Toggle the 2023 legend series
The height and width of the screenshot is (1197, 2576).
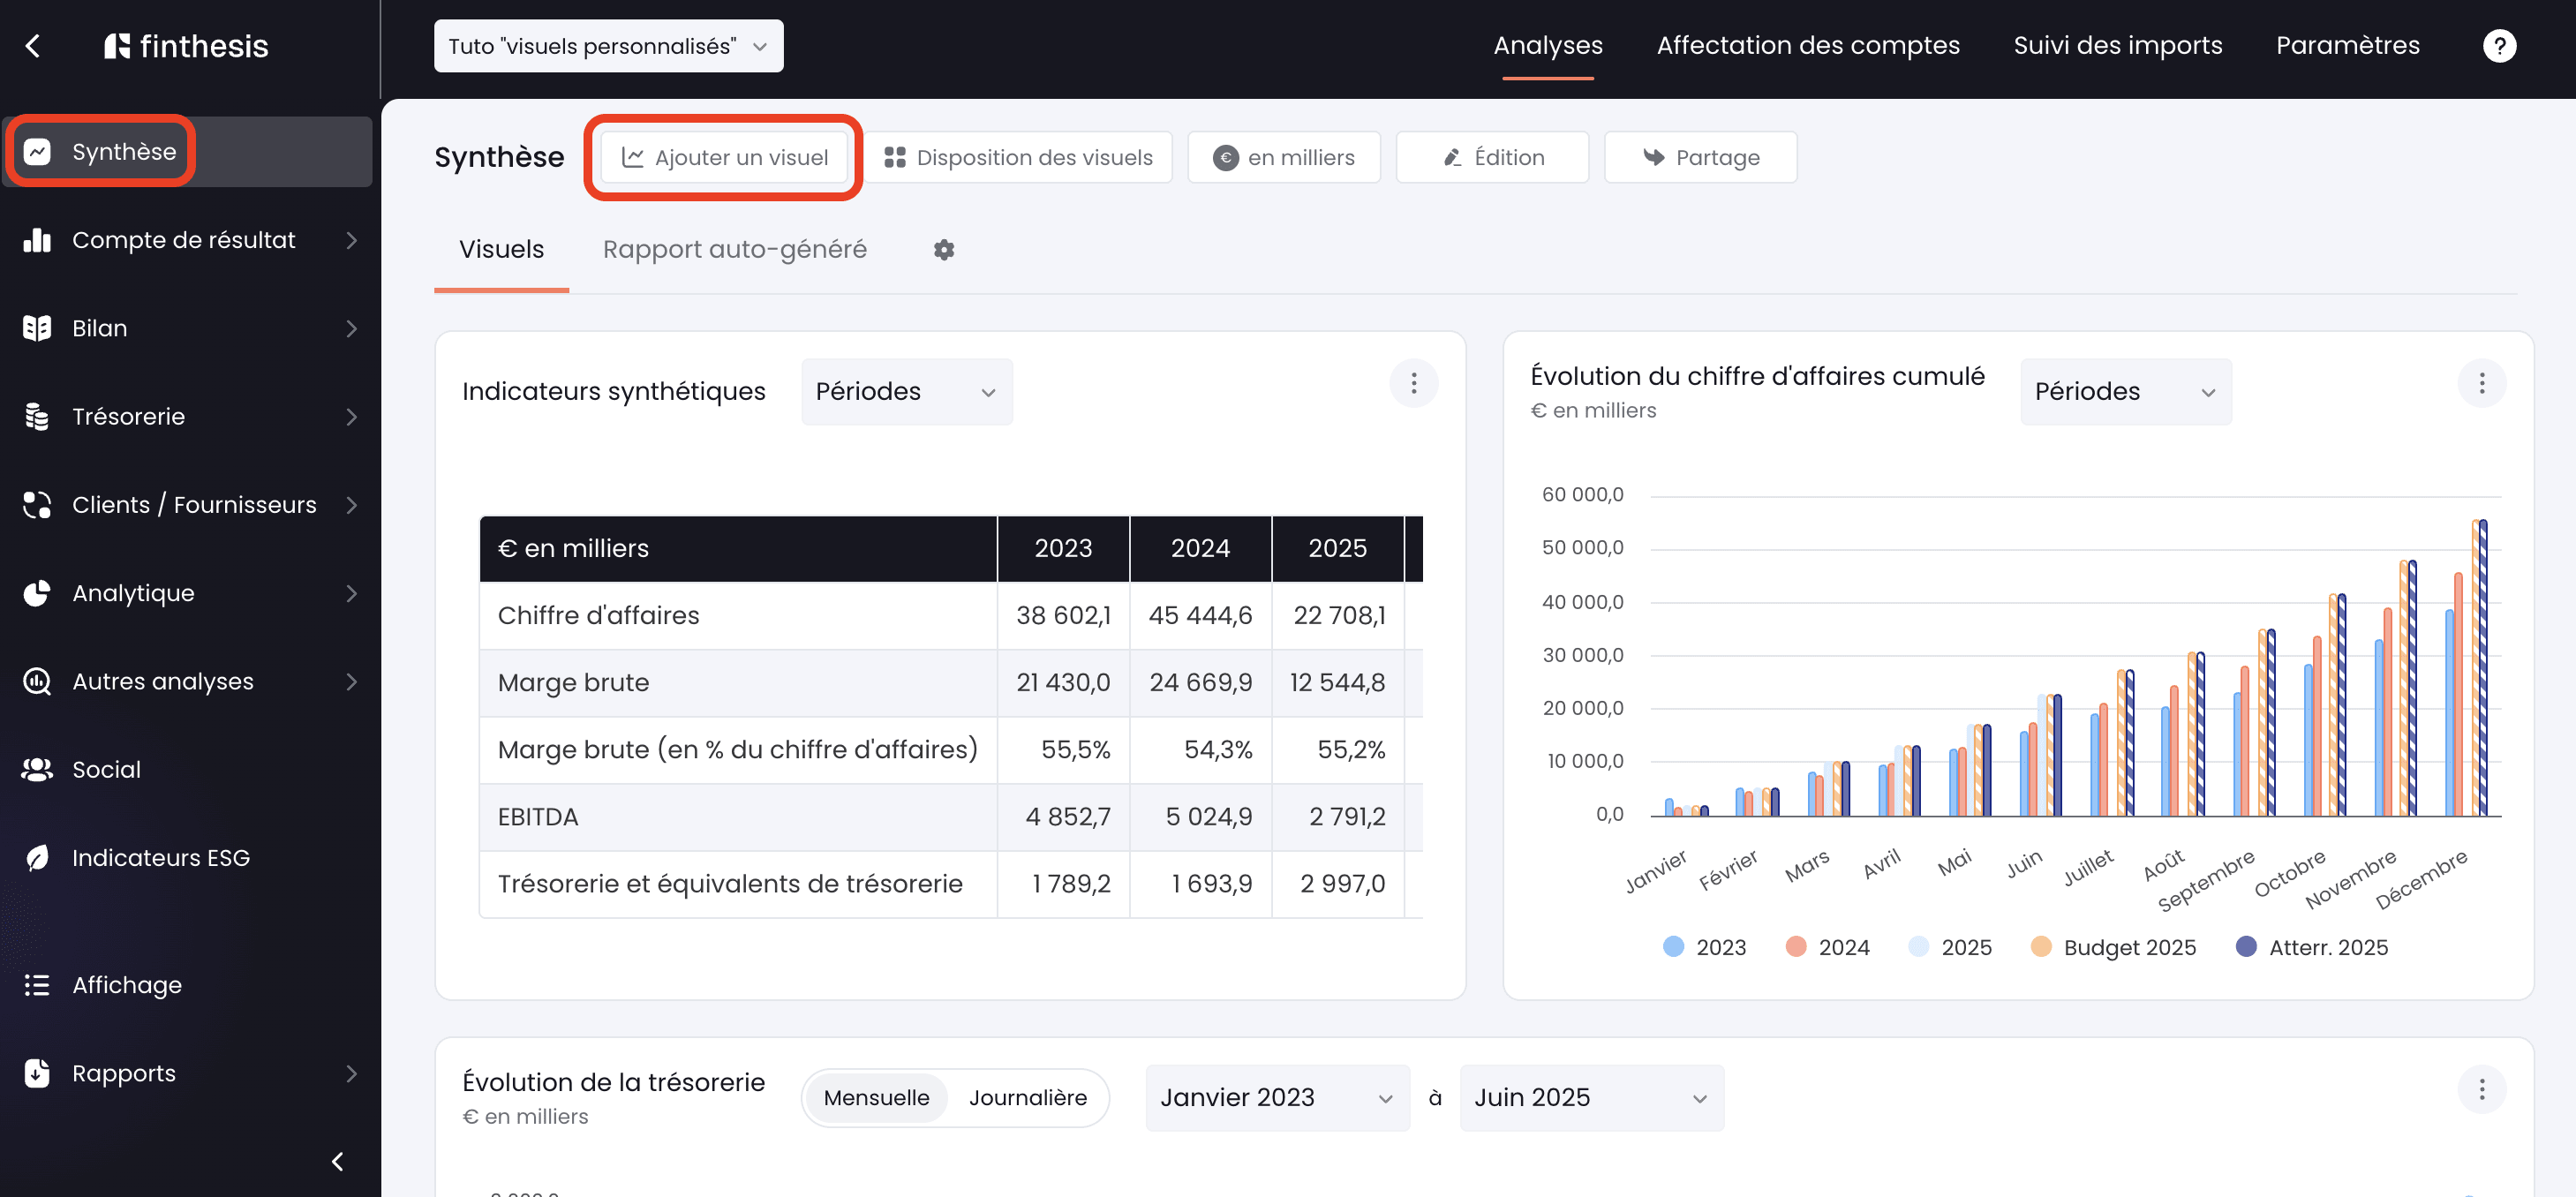1705,947
